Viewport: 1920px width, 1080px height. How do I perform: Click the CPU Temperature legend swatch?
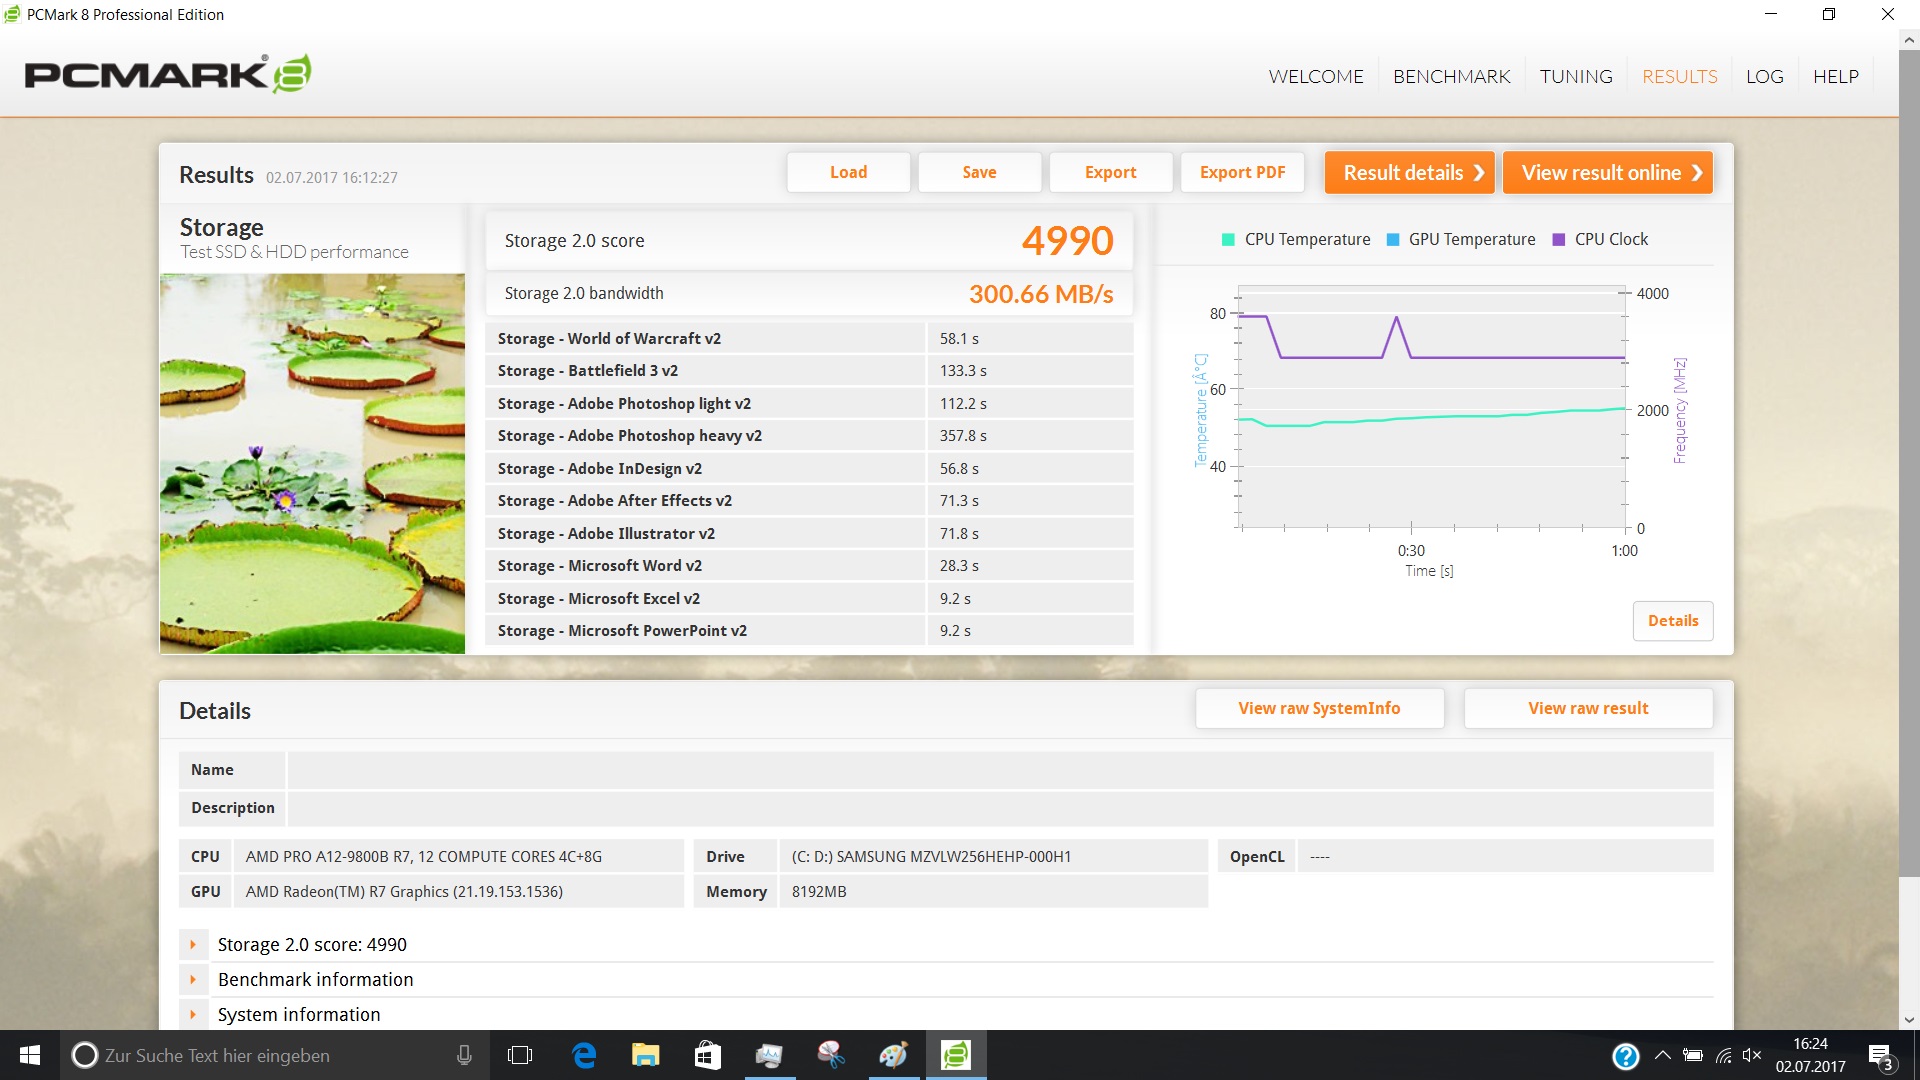point(1228,239)
